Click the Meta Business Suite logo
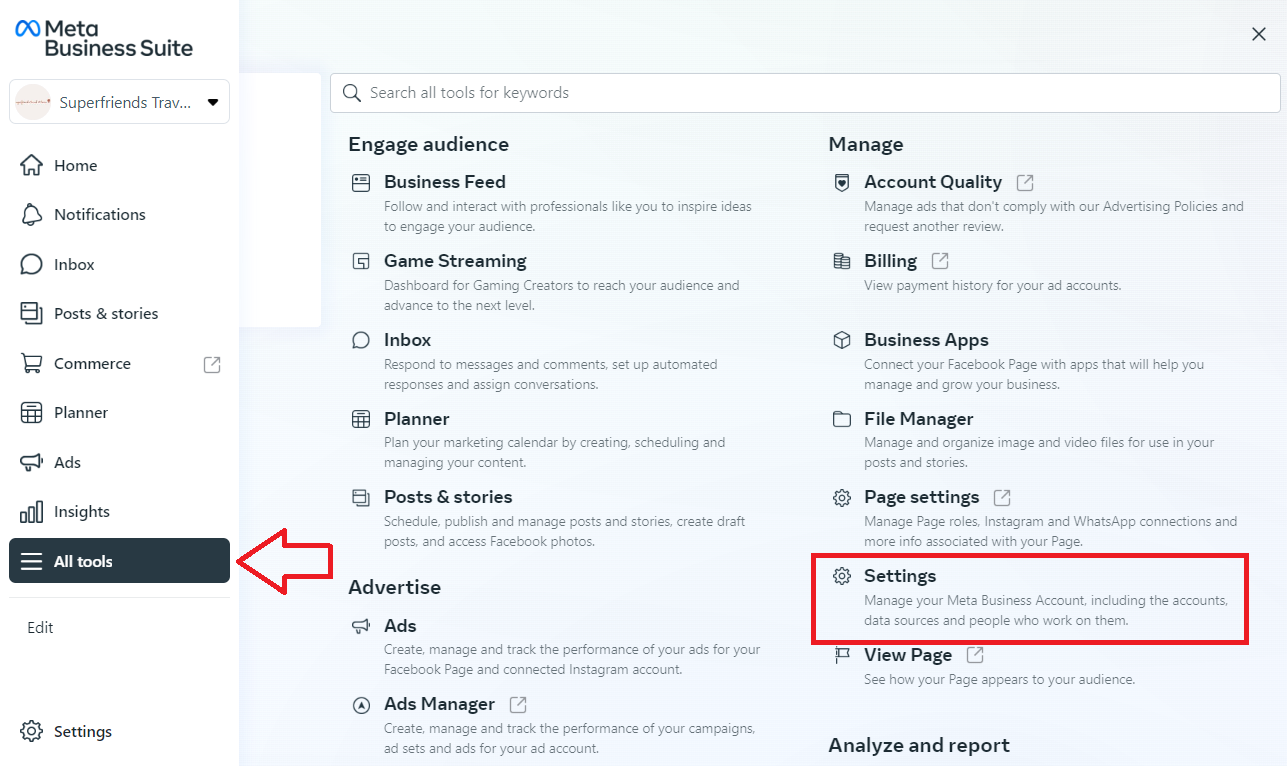Screen dimensions: 1287x766 click(x=104, y=38)
